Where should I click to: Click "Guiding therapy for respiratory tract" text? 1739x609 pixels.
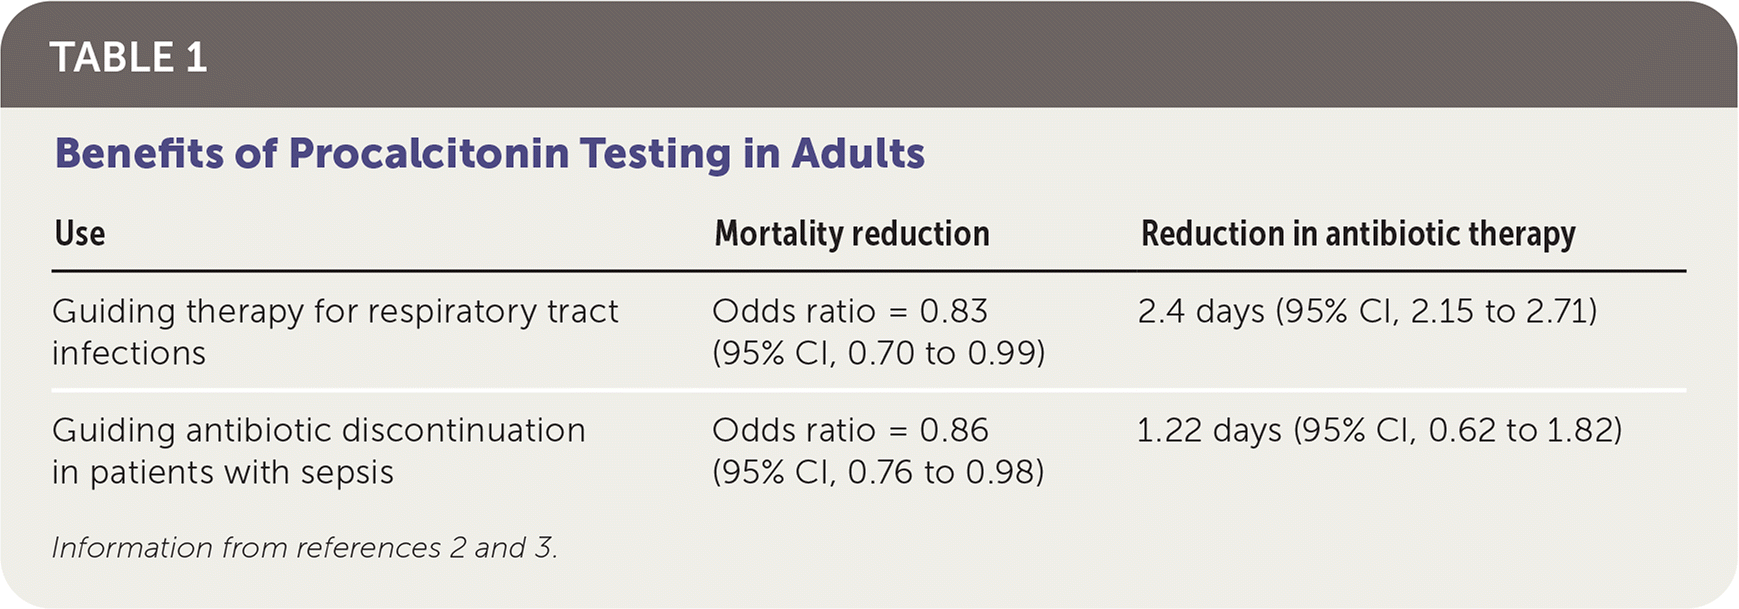click(x=335, y=312)
